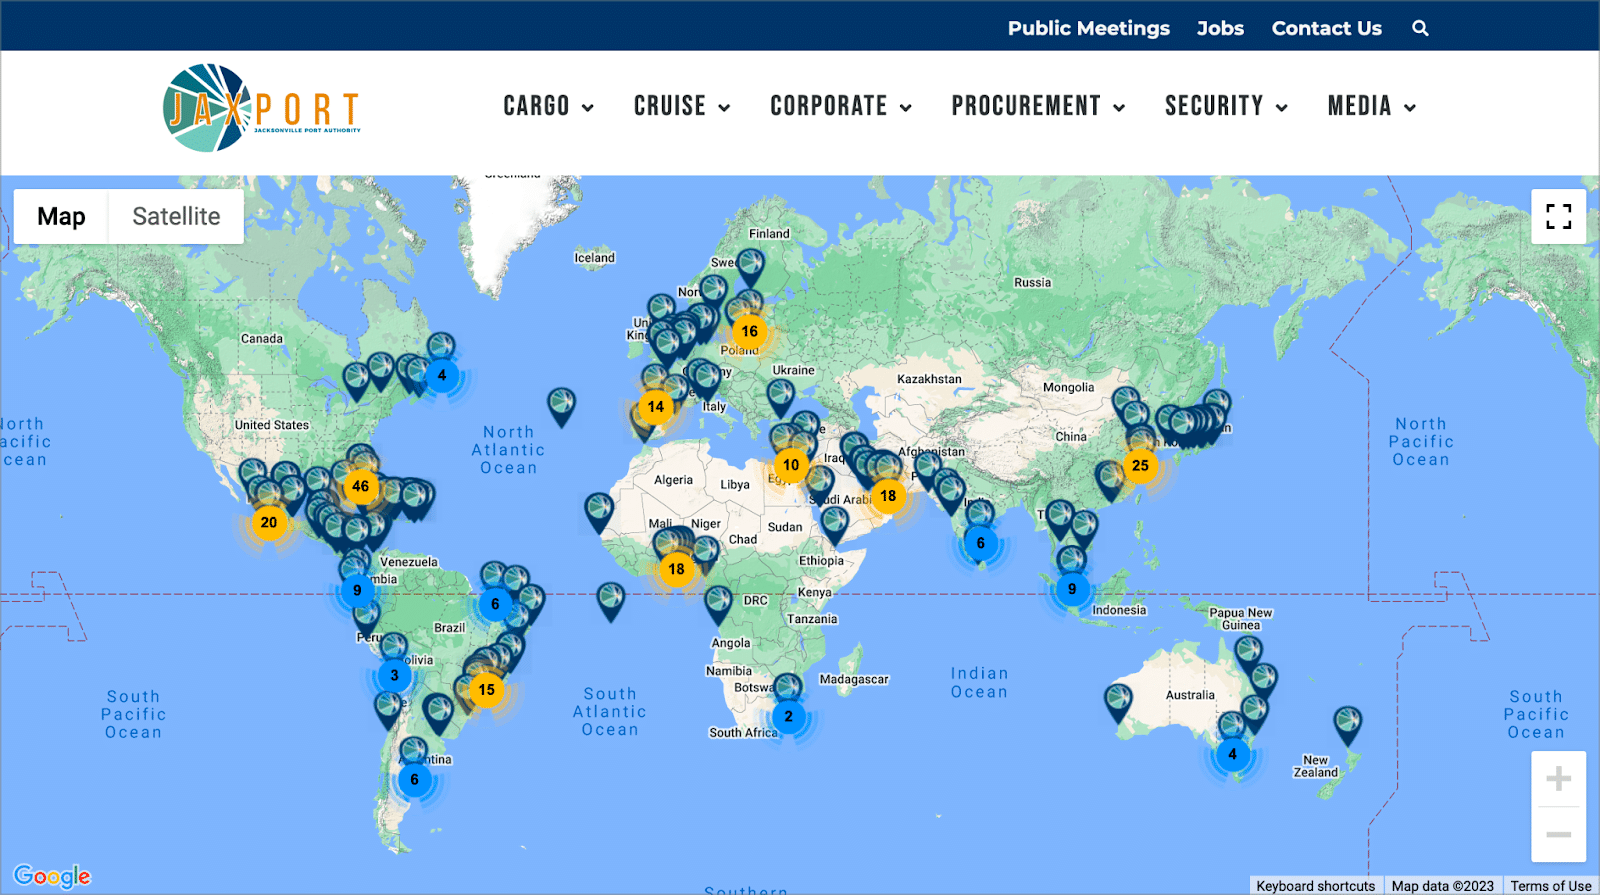Viewport: 1600px width, 895px height.
Task: Open the cluster marker labeled 25
Action: [x=1140, y=465]
